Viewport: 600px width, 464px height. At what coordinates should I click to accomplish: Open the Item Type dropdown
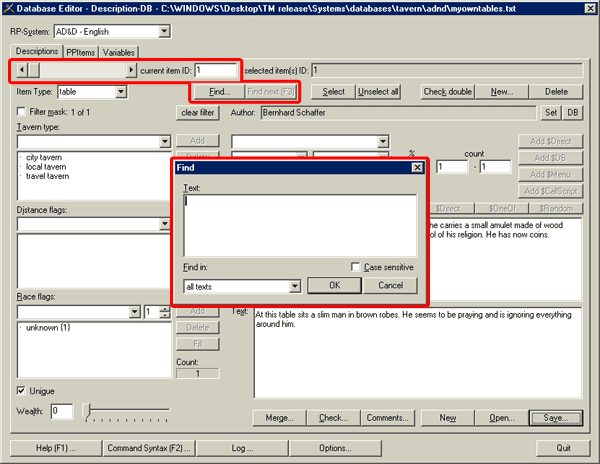tap(121, 92)
